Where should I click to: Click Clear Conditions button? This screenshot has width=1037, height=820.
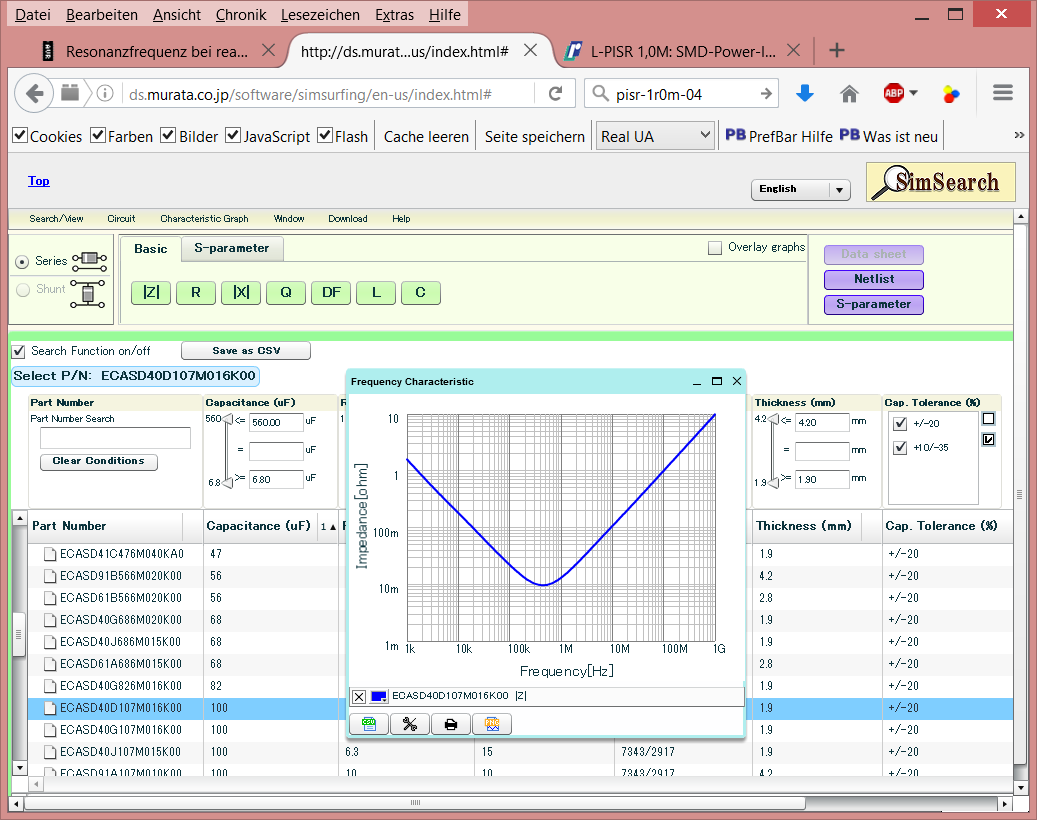click(99, 461)
